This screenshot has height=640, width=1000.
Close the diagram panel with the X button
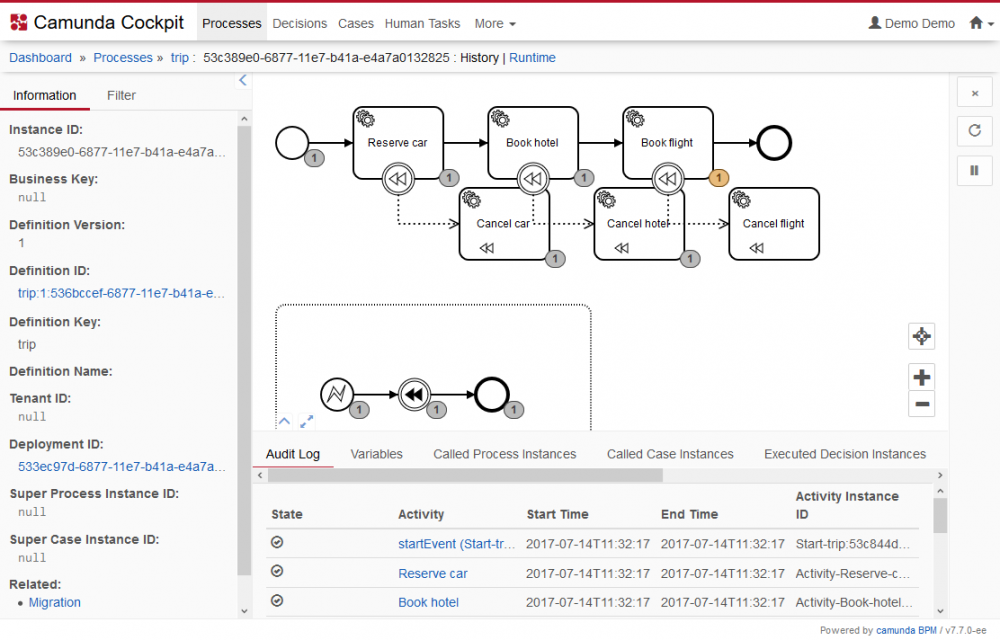point(974,91)
